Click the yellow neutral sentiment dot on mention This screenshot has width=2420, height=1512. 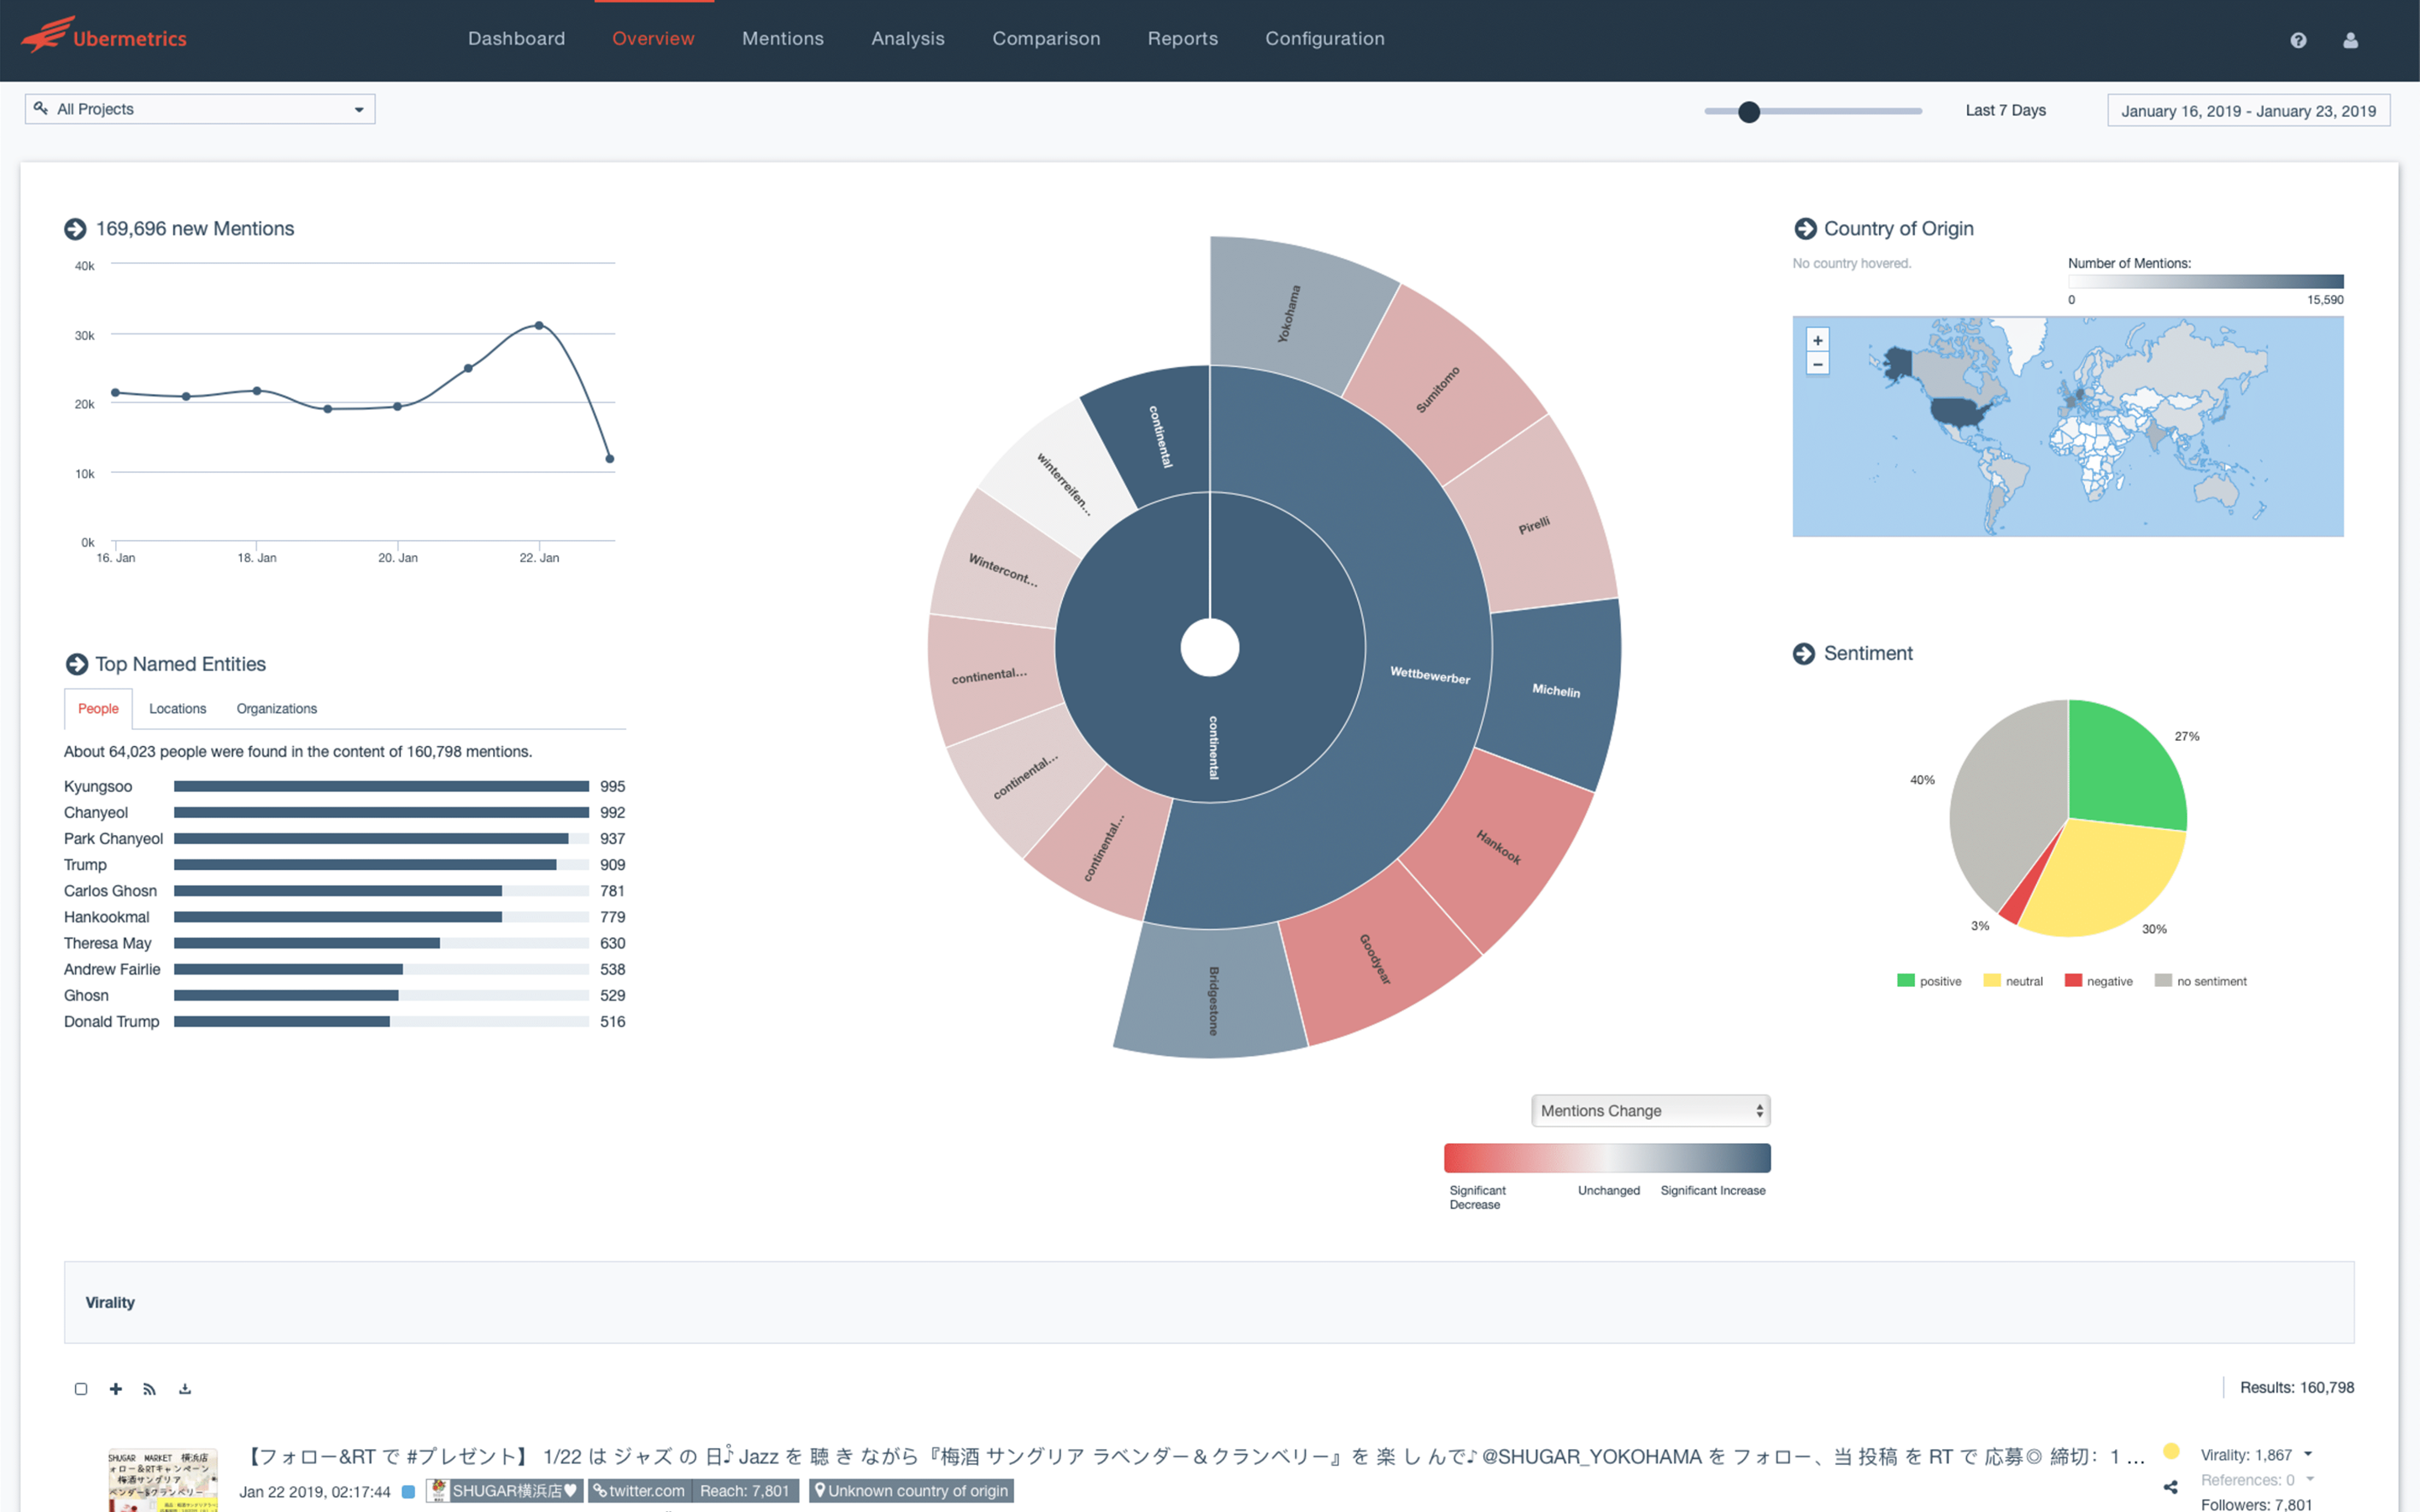(2171, 1451)
